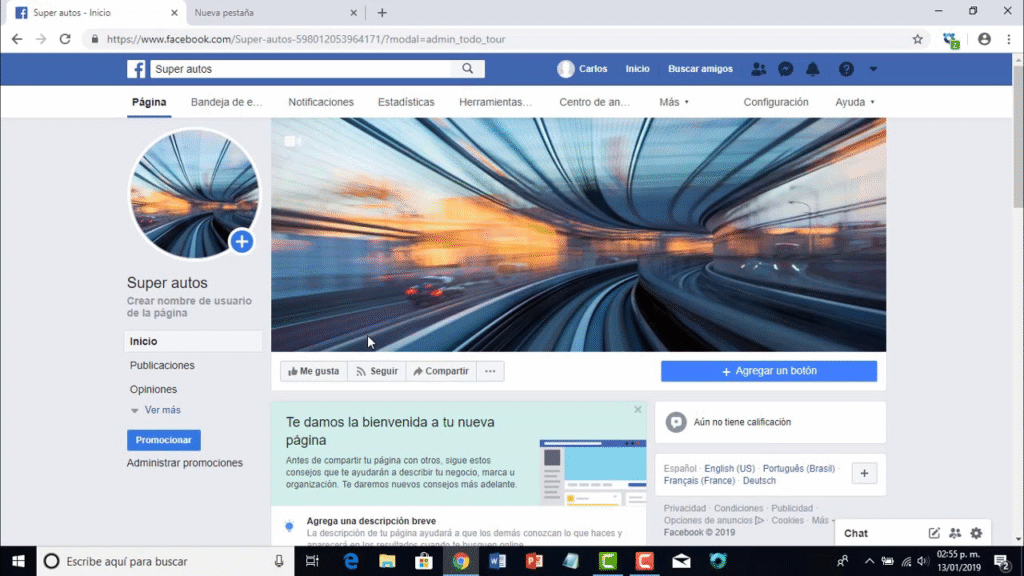The width and height of the screenshot is (1024, 576).
Task: Open the notifications bell icon
Action: point(813,69)
